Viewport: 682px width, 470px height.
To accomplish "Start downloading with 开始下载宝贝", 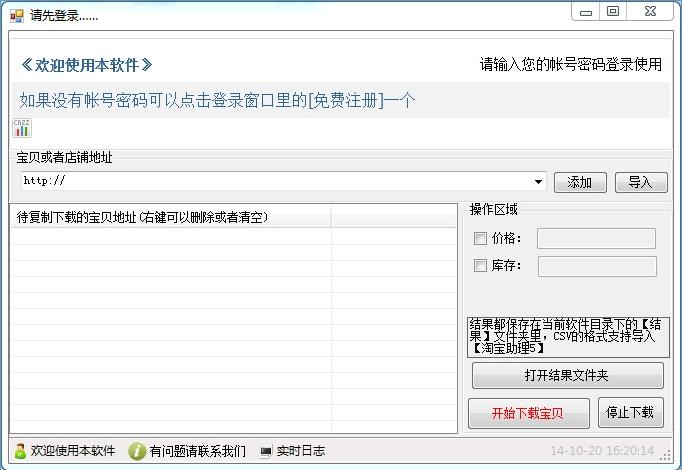I will [x=527, y=412].
